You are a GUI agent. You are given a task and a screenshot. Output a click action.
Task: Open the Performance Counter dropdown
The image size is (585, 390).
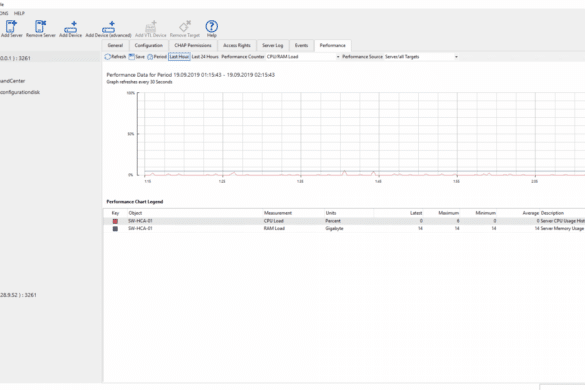tap(303, 57)
